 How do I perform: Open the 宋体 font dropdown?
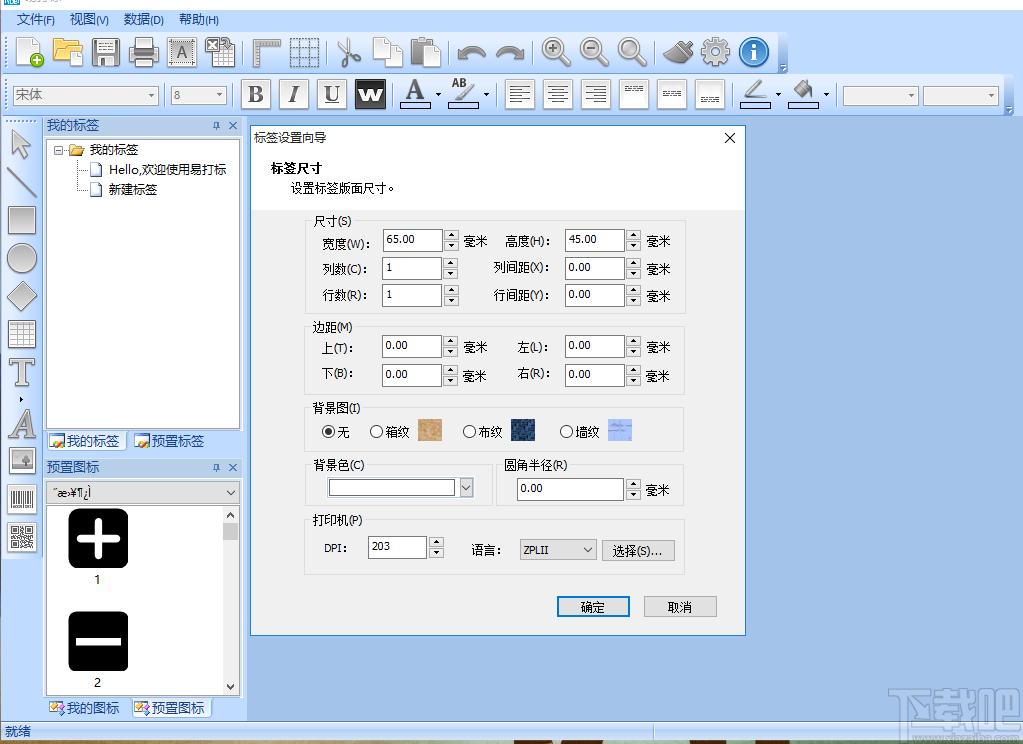[x=151, y=95]
